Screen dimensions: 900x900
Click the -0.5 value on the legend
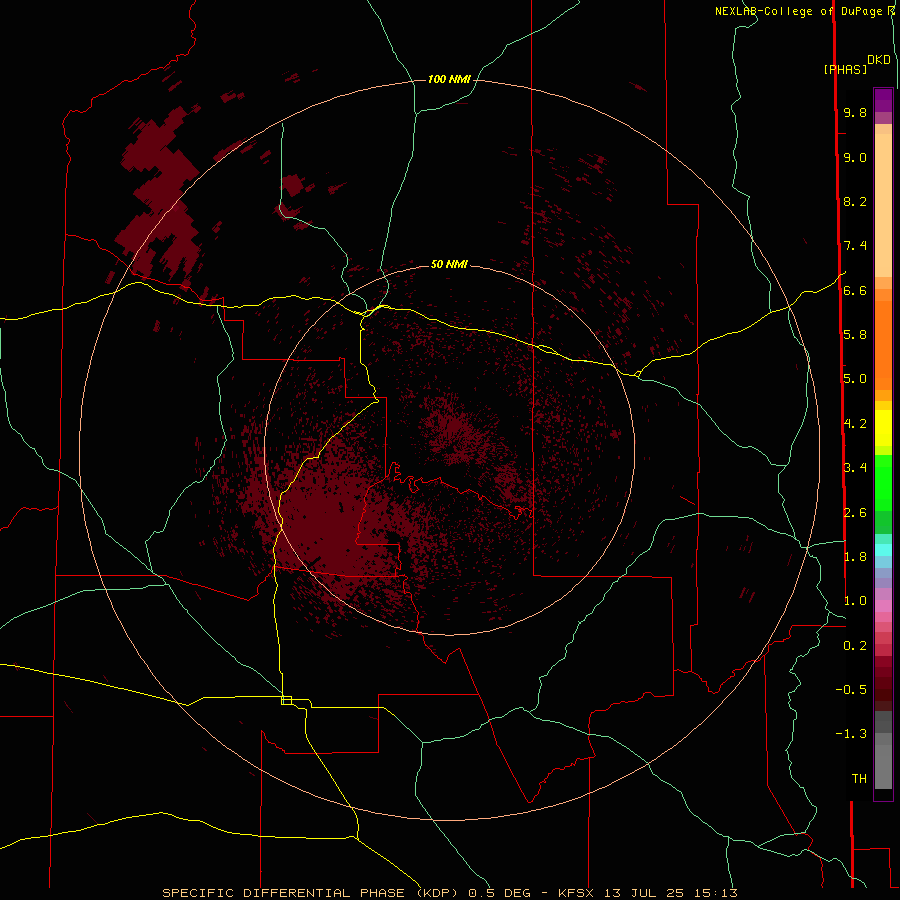click(851, 689)
